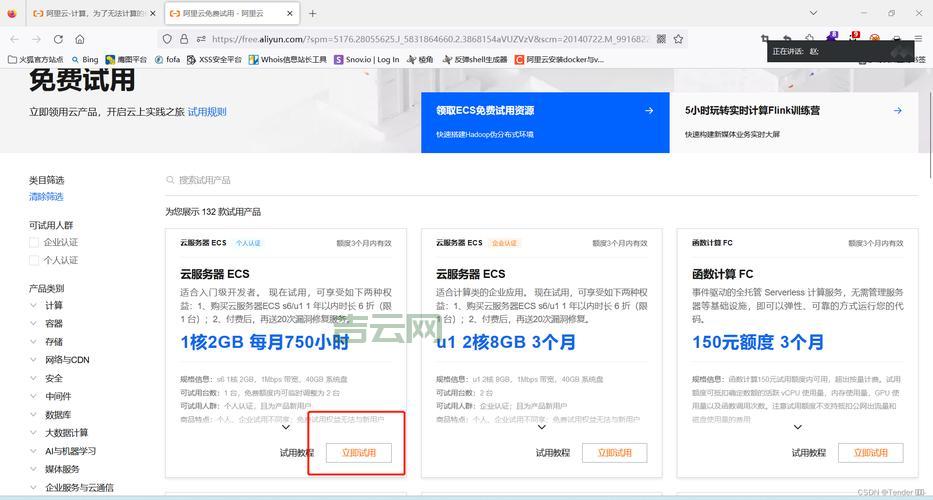
Task: Open the 5小时玩转实时计算Flink训练营 banner
Action: point(794,122)
